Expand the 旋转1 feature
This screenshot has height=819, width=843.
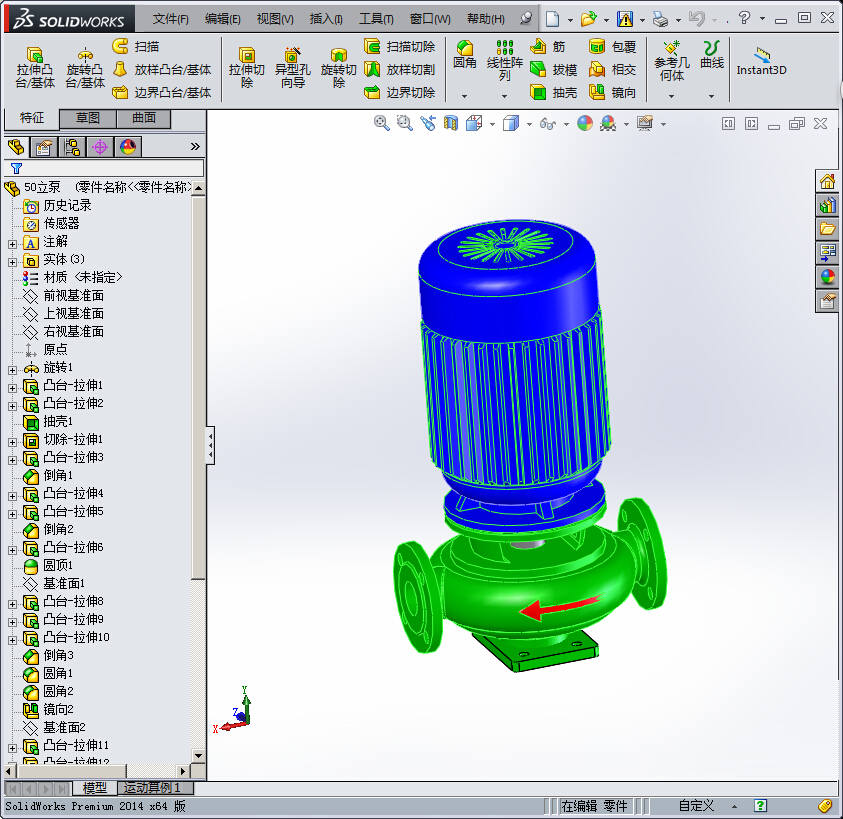click(x=12, y=371)
